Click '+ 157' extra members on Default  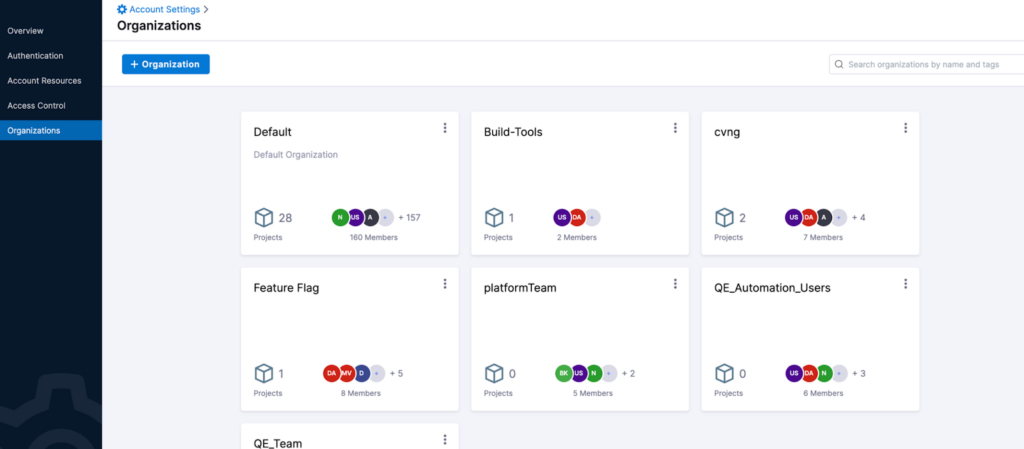pyautogui.click(x=409, y=217)
